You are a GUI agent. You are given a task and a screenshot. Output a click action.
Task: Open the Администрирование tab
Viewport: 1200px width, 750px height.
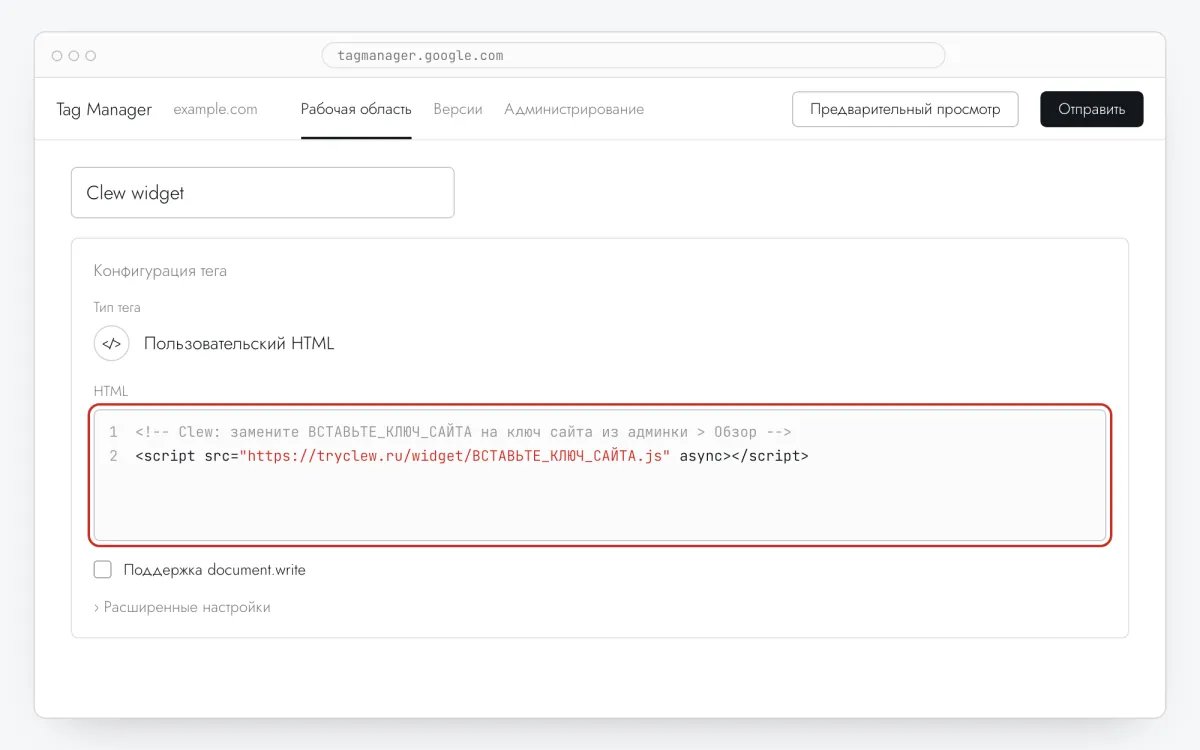pyautogui.click(x=574, y=109)
